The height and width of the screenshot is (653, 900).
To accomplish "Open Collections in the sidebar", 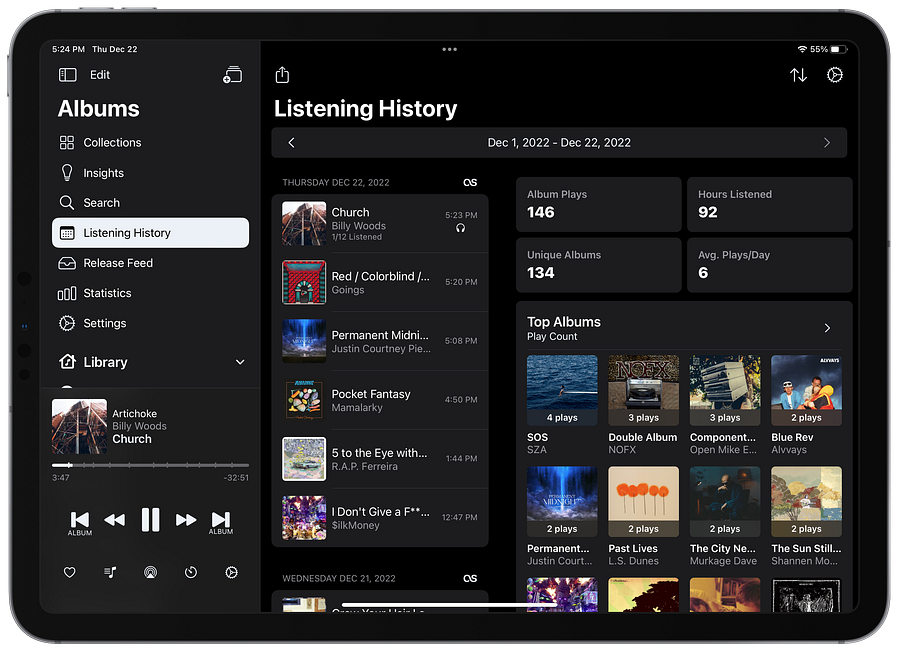I will tap(150, 142).
